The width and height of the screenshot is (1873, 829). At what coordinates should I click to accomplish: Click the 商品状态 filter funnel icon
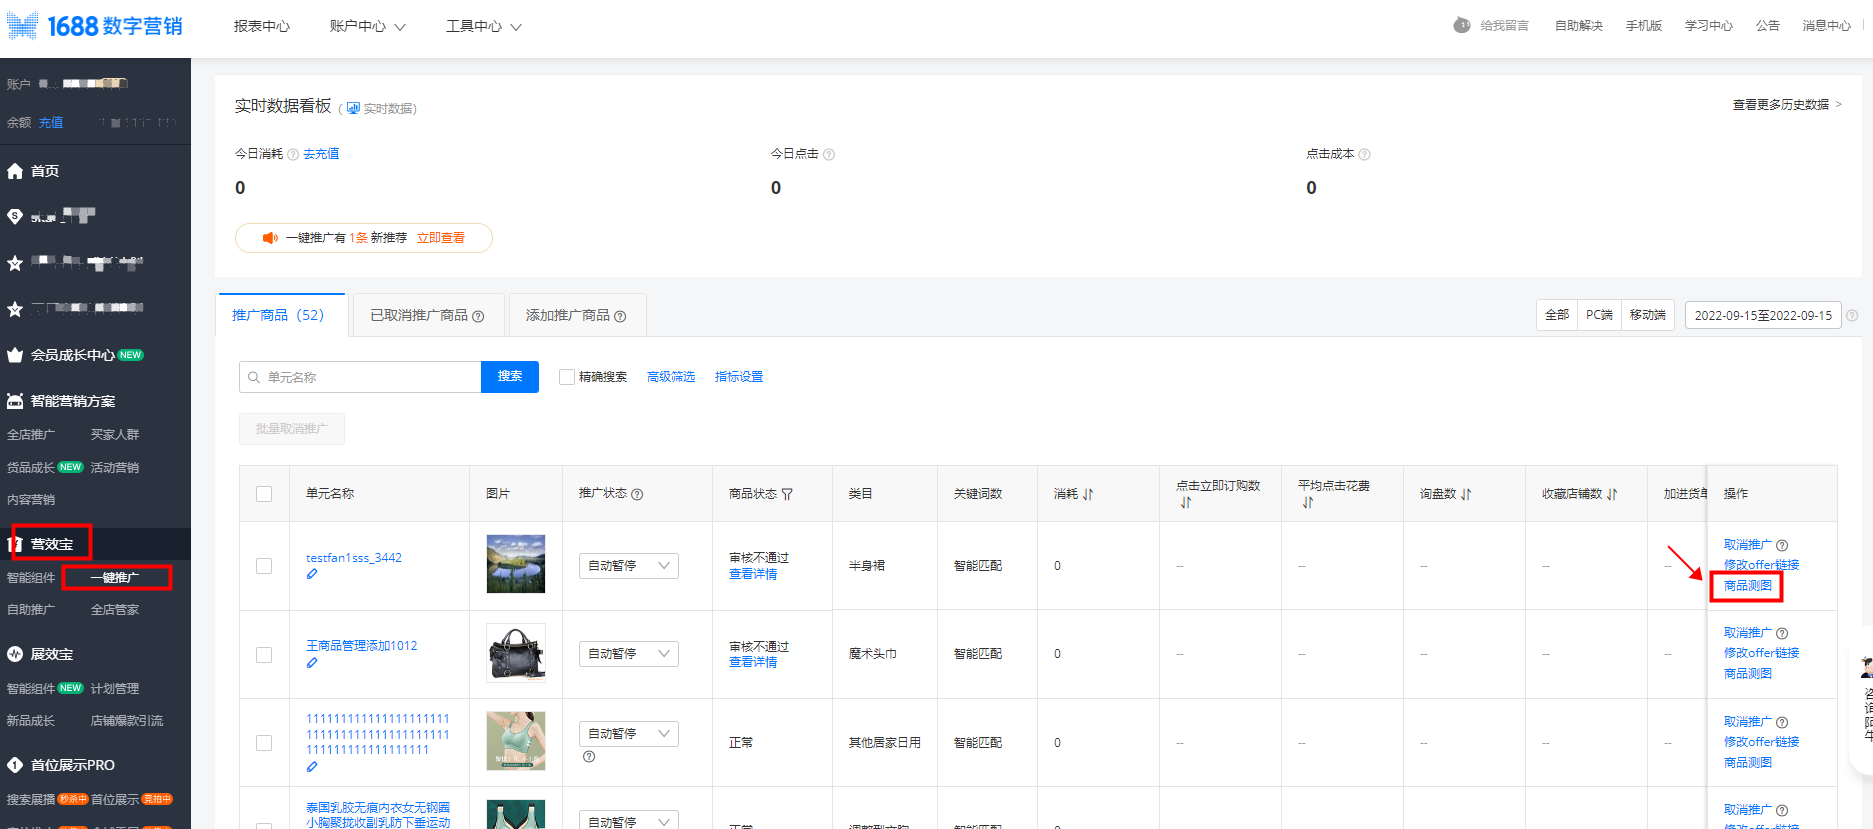[x=787, y=494]
